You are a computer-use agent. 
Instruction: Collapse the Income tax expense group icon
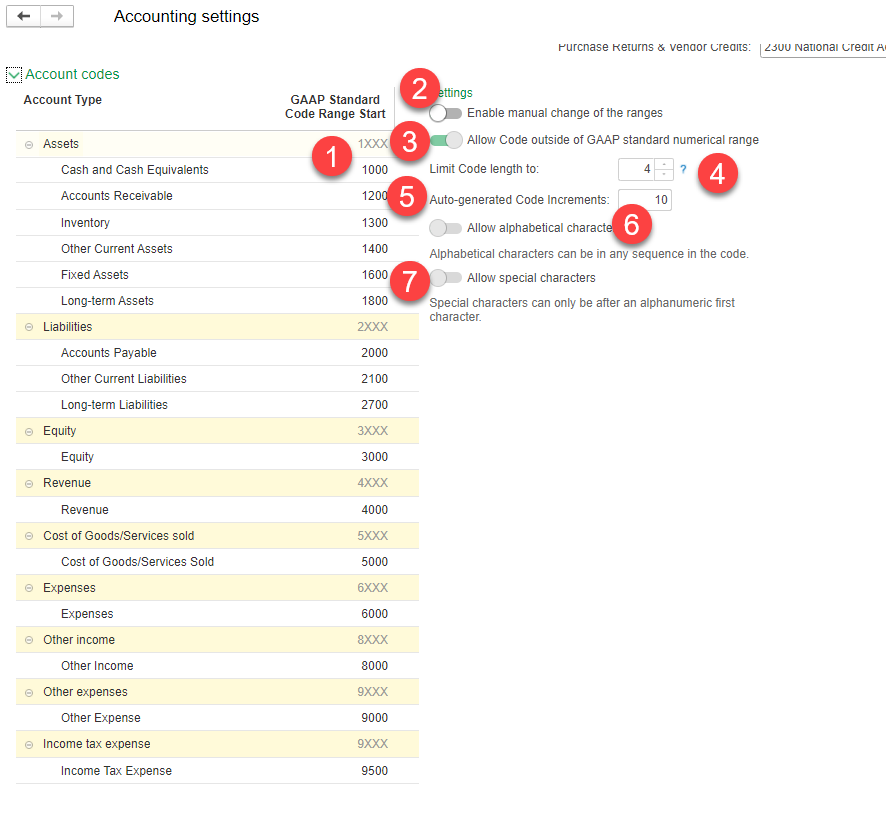(29, 745)
